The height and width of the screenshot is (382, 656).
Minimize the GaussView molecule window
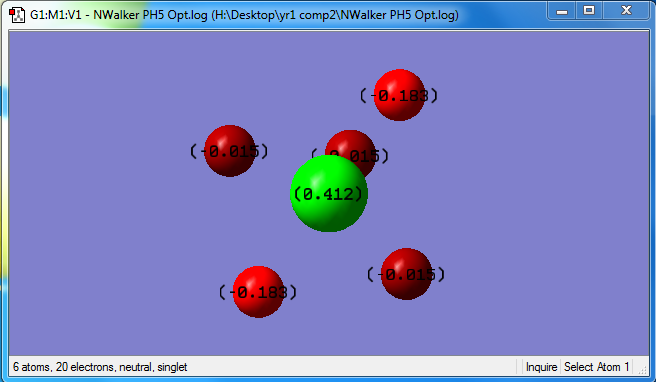click(x=561, y=11)
